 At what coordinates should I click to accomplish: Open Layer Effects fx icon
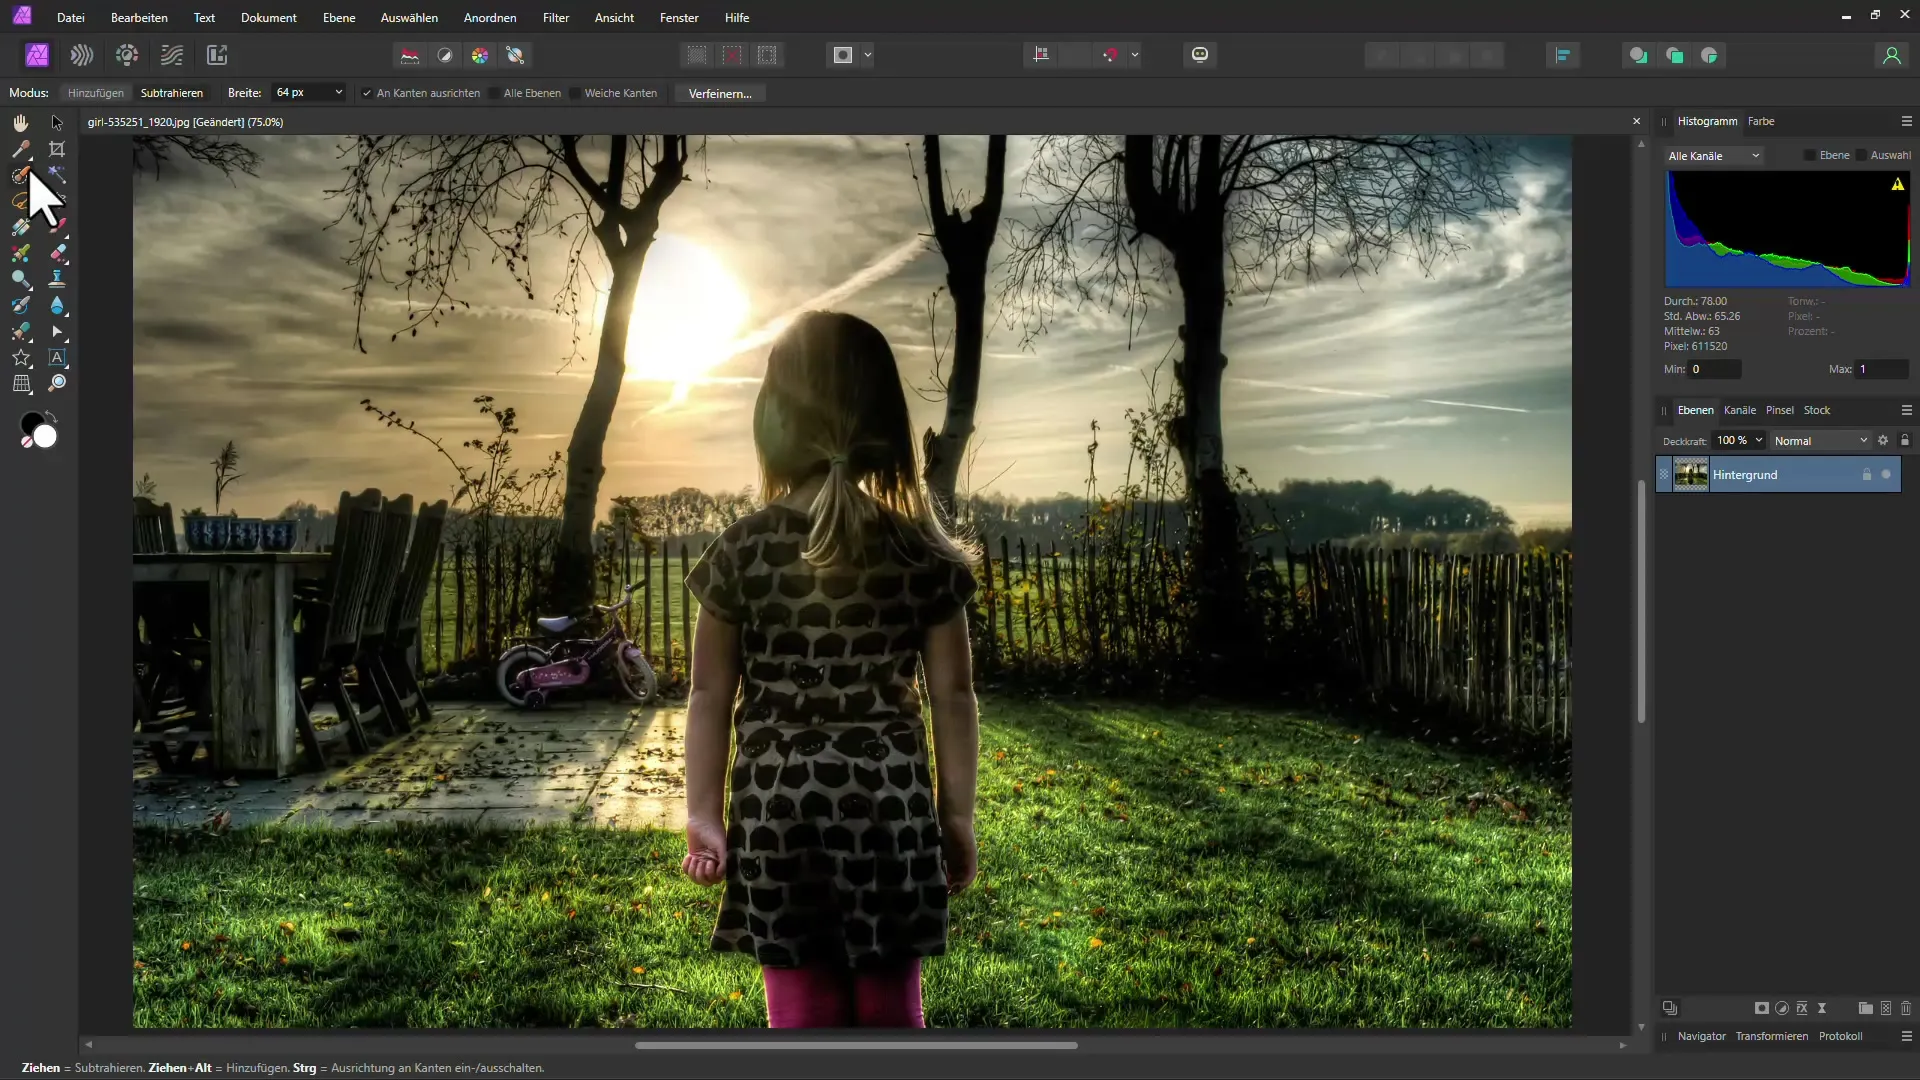click(1802, 1008)
